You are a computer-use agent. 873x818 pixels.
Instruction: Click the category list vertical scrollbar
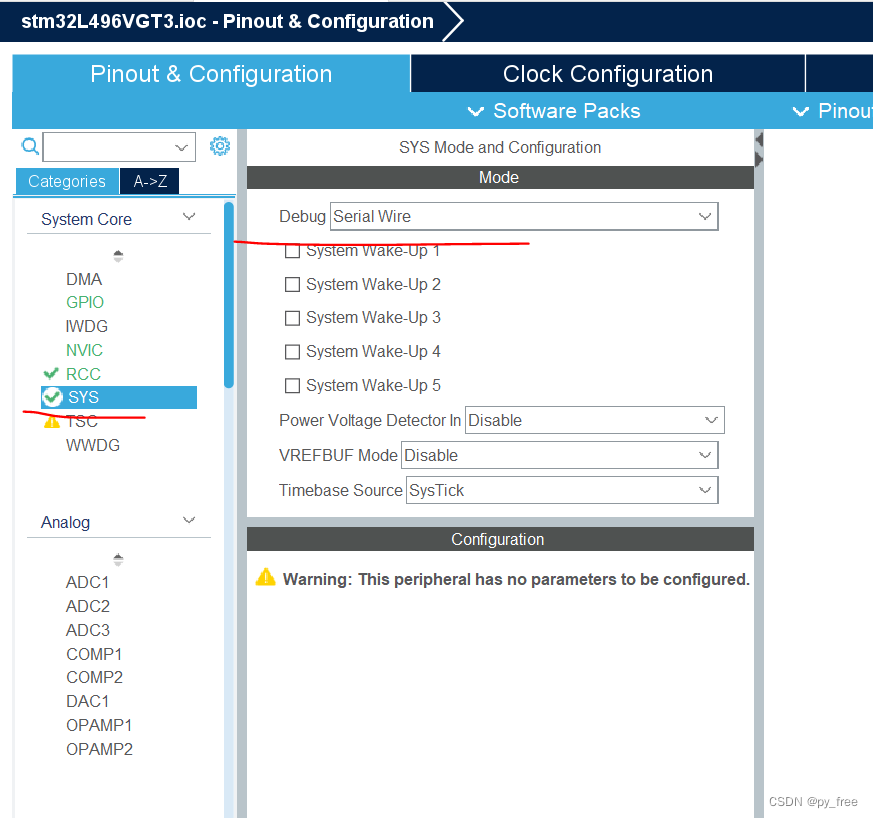(x=229, y=295)
